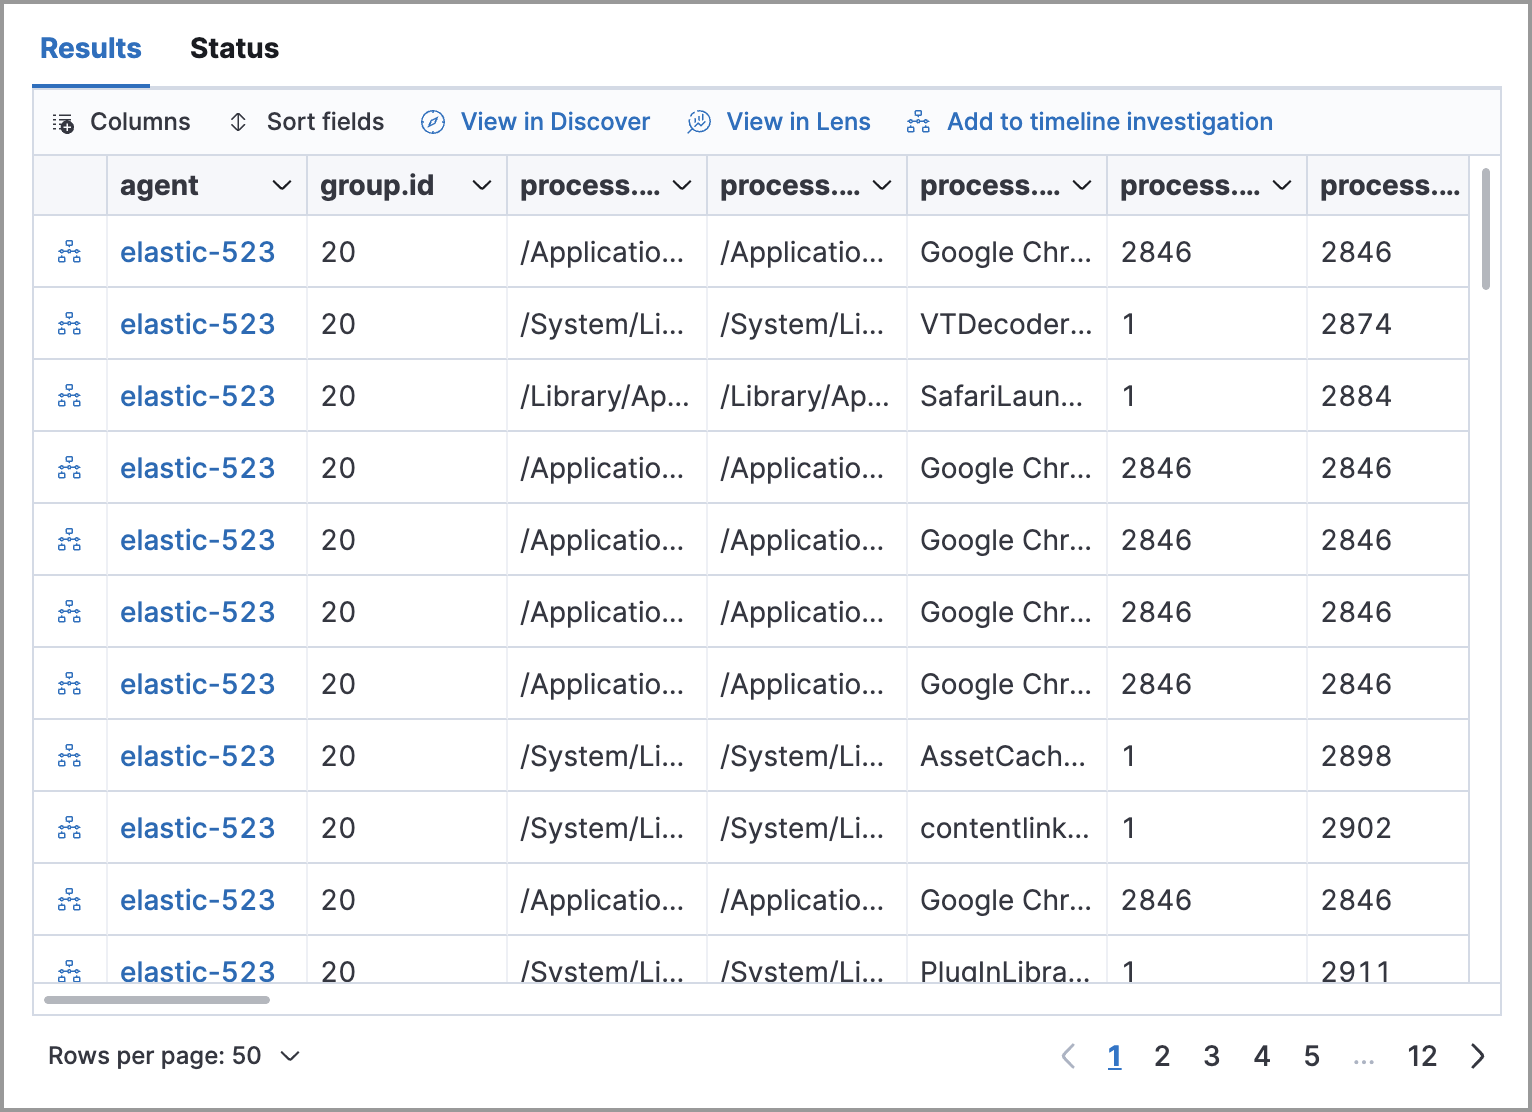Image resolution: width=1532 pixels, height=1112 pixels.
Task: Click the horizontal scrollbar below the table
Action: pyautogui.click(x=155, y=999)
